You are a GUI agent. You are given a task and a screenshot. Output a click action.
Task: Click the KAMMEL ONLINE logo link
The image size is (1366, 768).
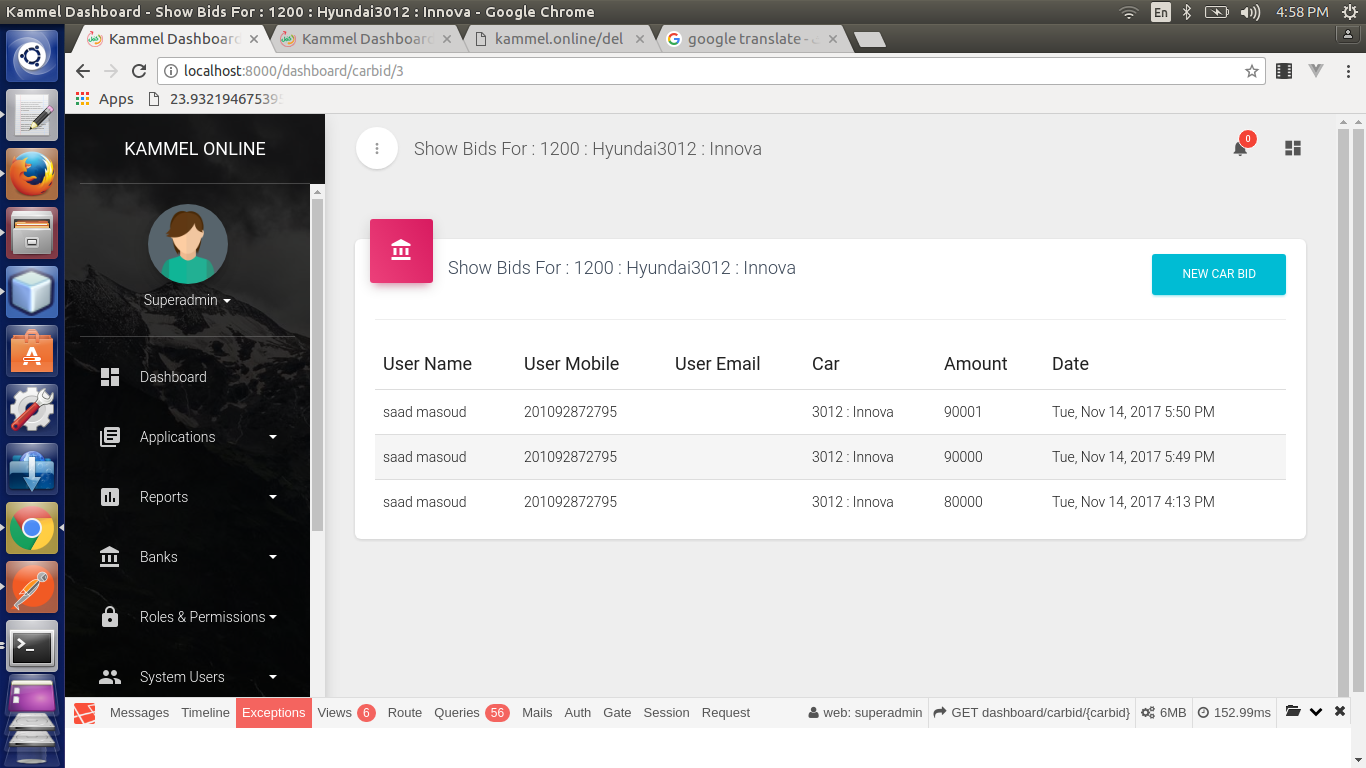(195, 149)
